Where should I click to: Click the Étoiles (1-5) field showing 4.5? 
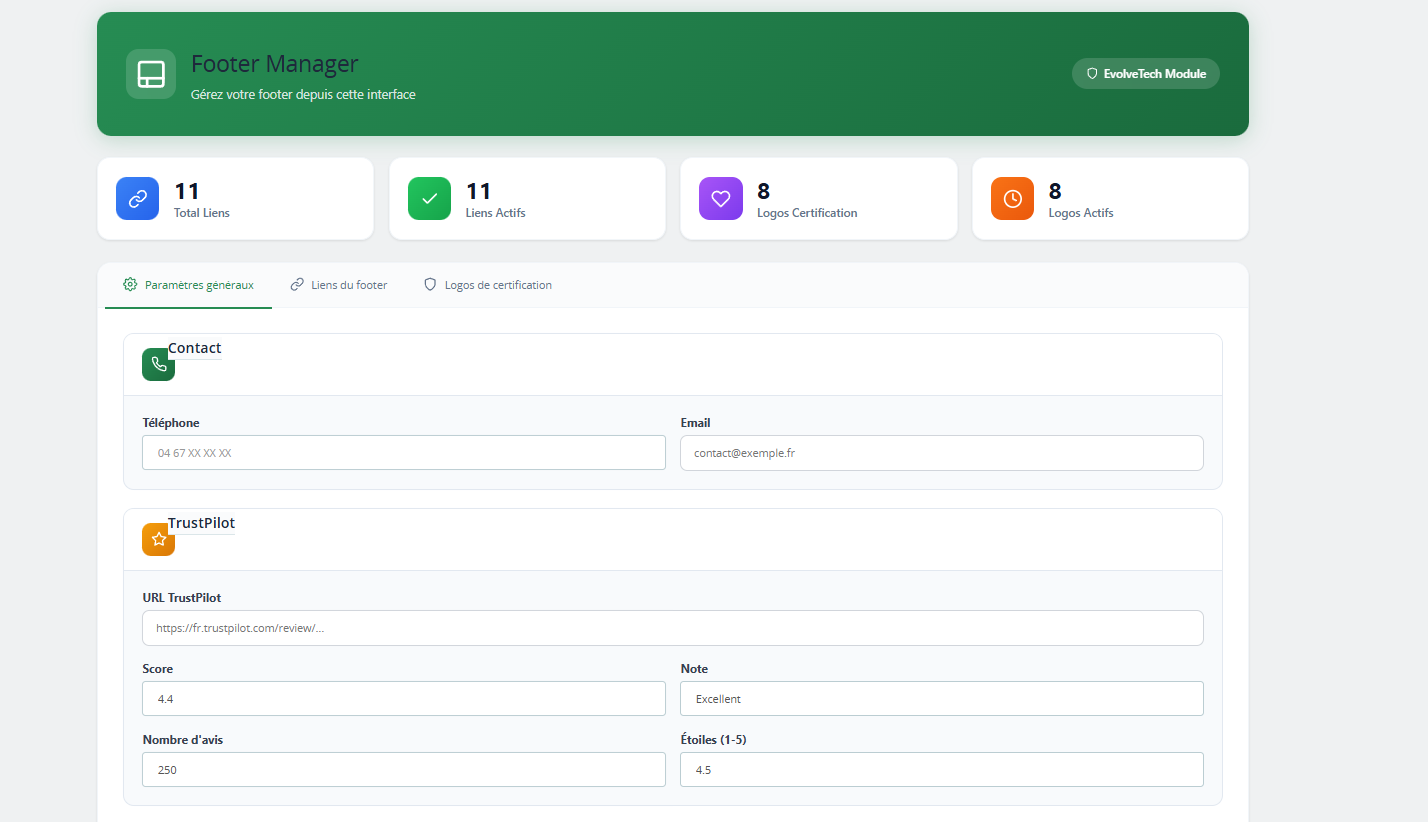click(941, 769)
